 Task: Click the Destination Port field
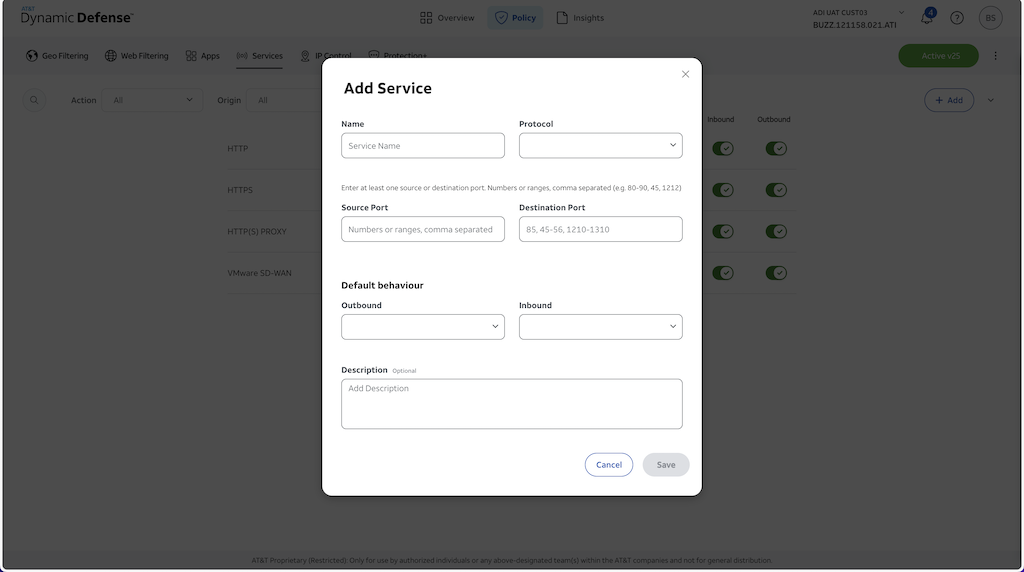click(600, 229)
